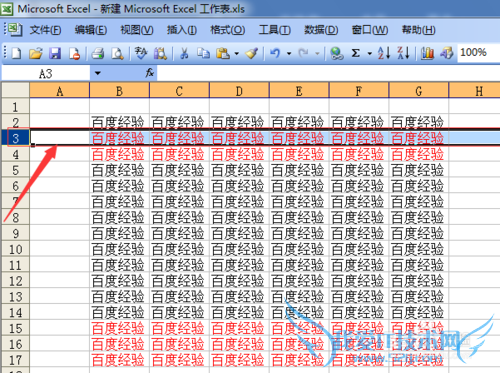Open the Research tool icon
This screenshot has width=500, height=373.
pyautogui.click(x=160, y=53)
